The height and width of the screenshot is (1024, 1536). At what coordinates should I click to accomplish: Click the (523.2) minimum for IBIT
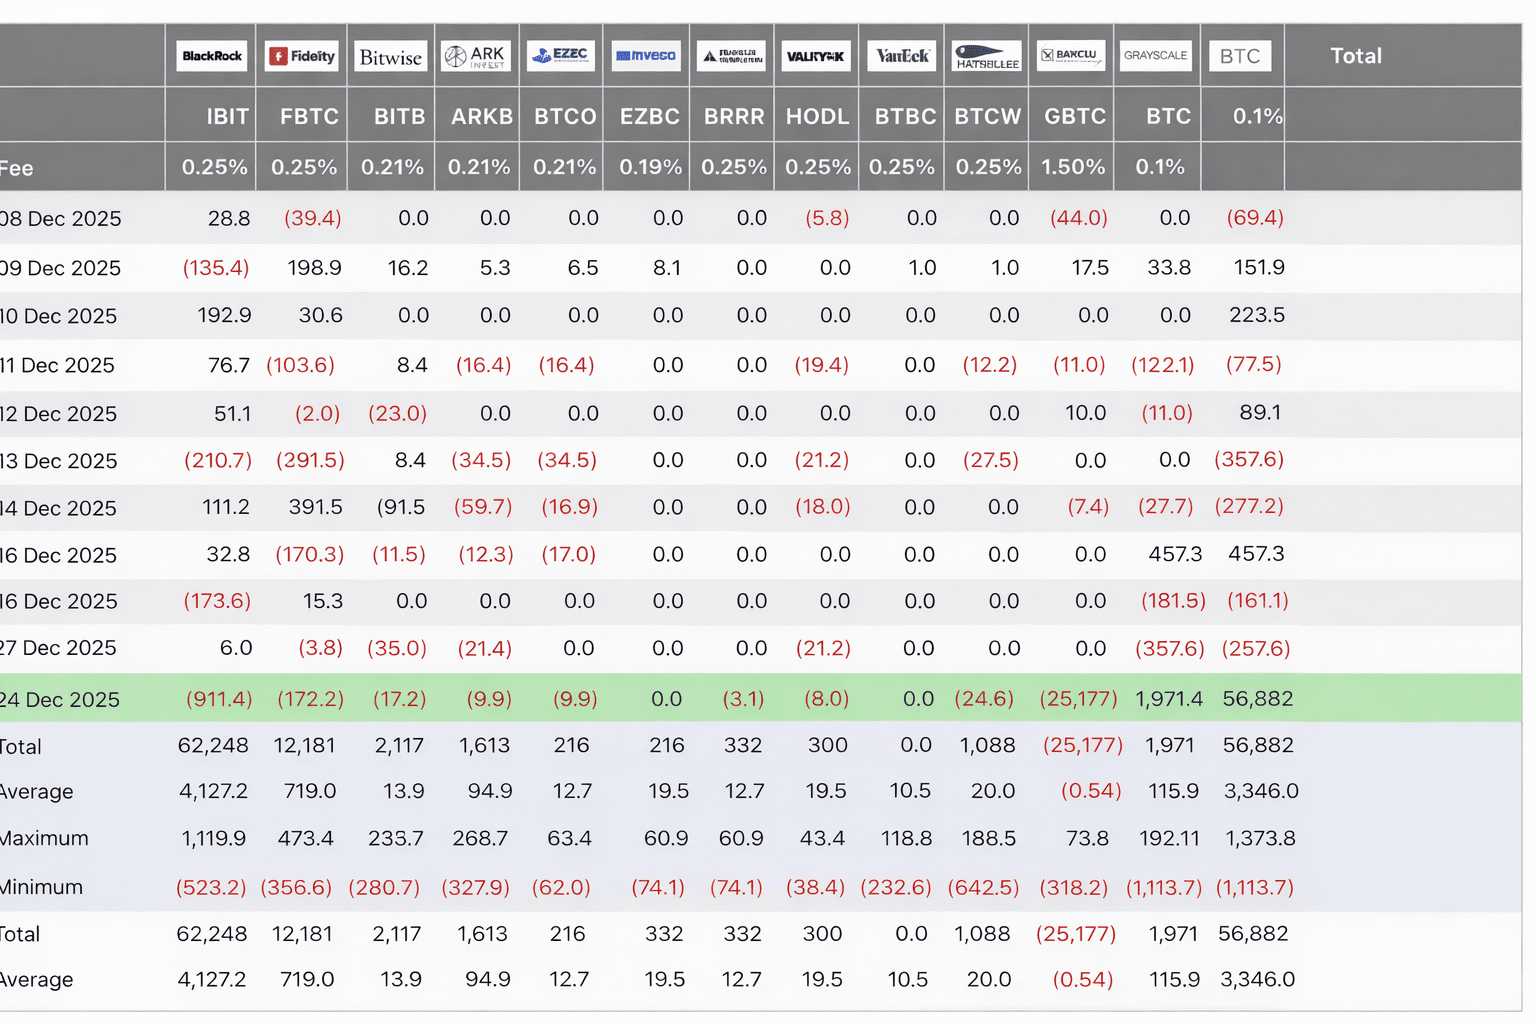(211, 887)
